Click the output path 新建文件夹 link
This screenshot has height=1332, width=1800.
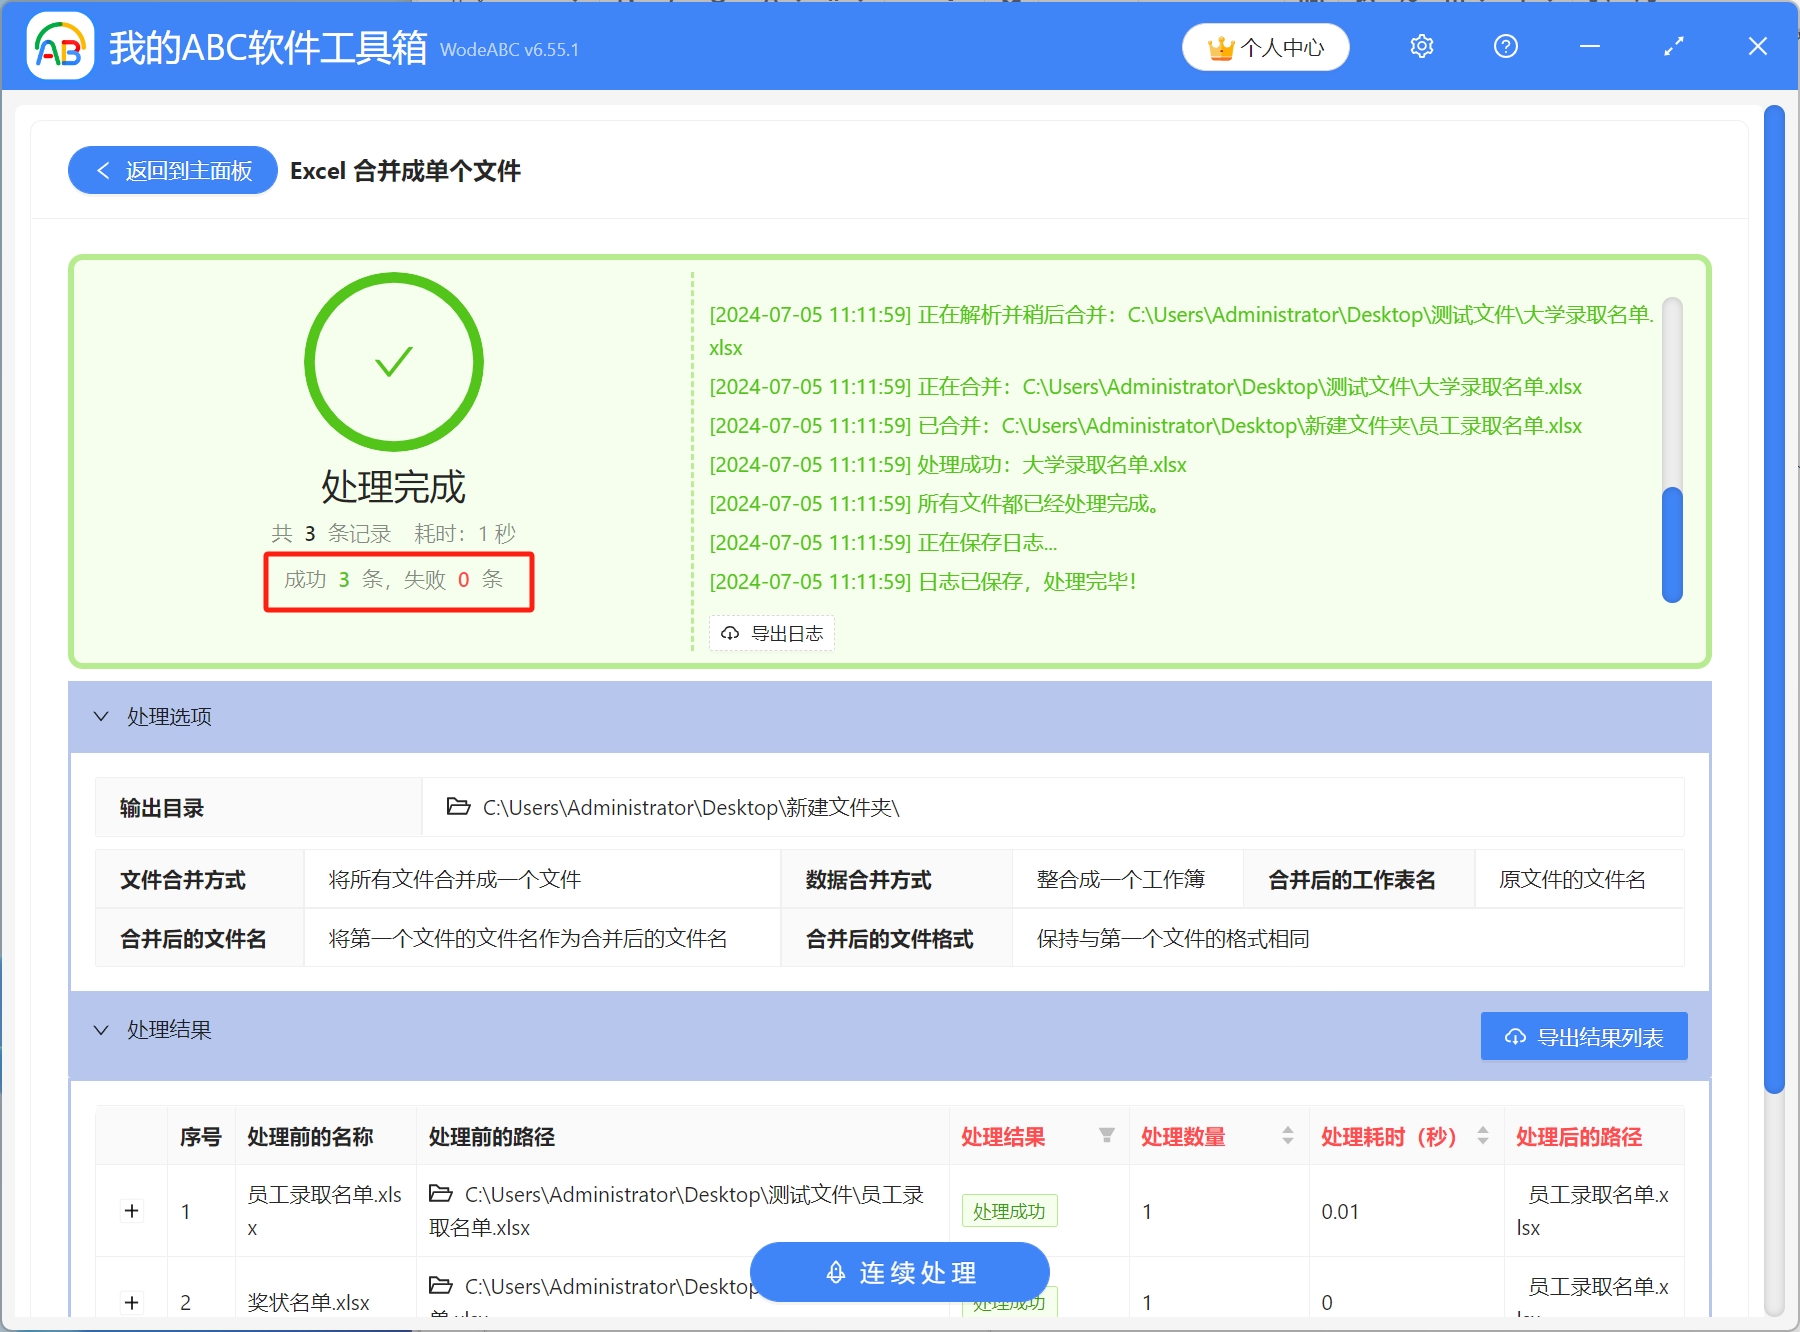tap(690, 808)
